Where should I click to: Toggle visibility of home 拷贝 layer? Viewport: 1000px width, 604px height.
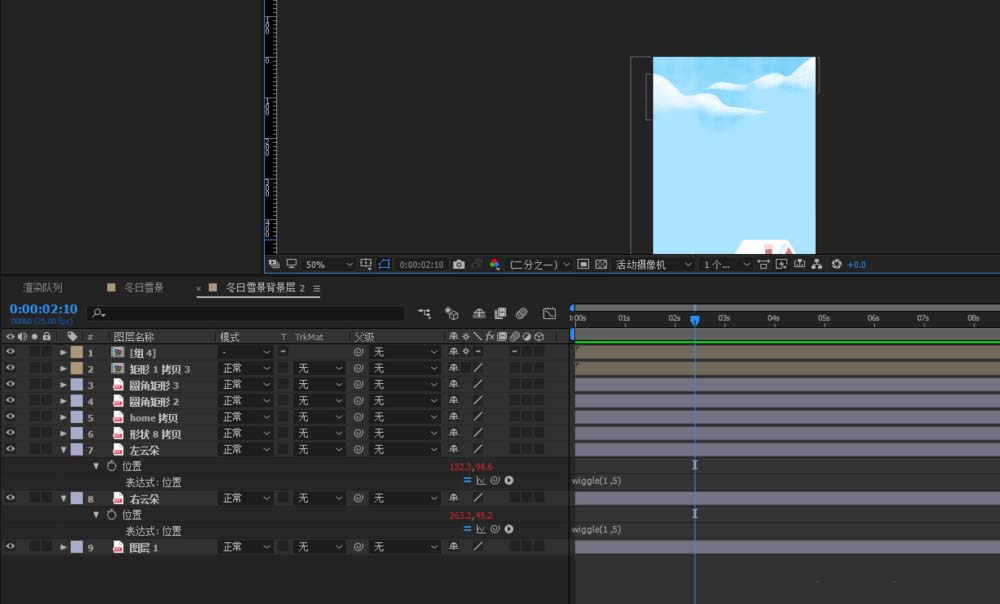10,416
